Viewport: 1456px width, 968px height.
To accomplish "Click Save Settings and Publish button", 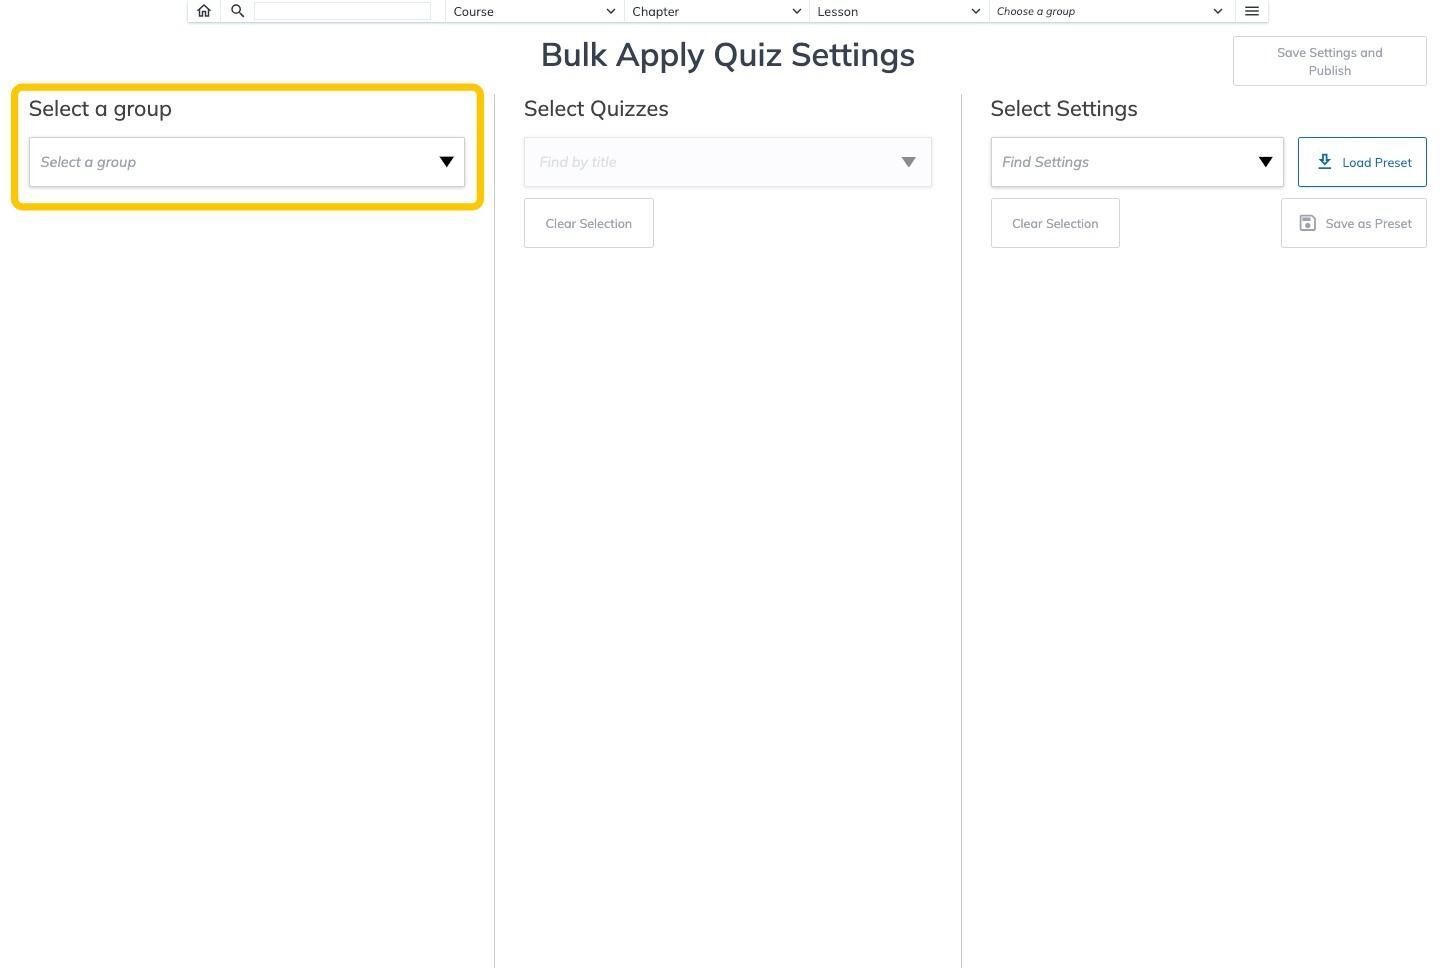I will (x=1330, y=61).
